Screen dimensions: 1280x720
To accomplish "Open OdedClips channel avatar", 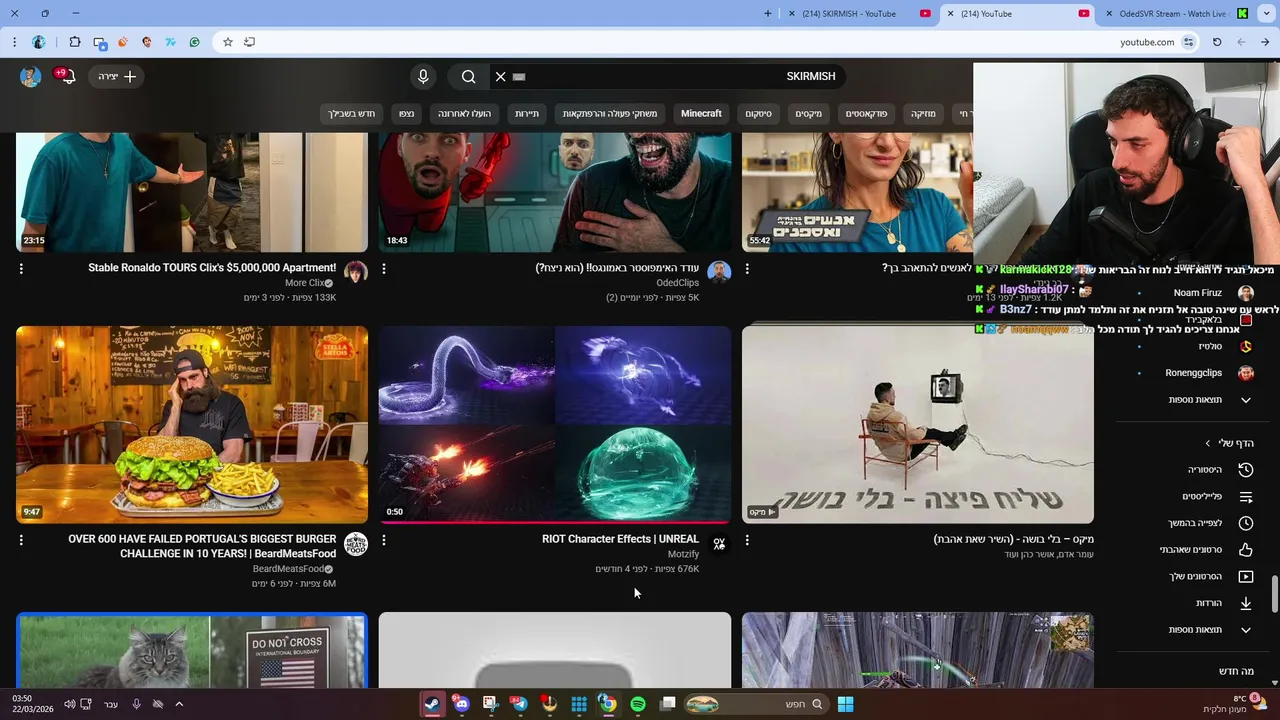I will click(719, 272).
